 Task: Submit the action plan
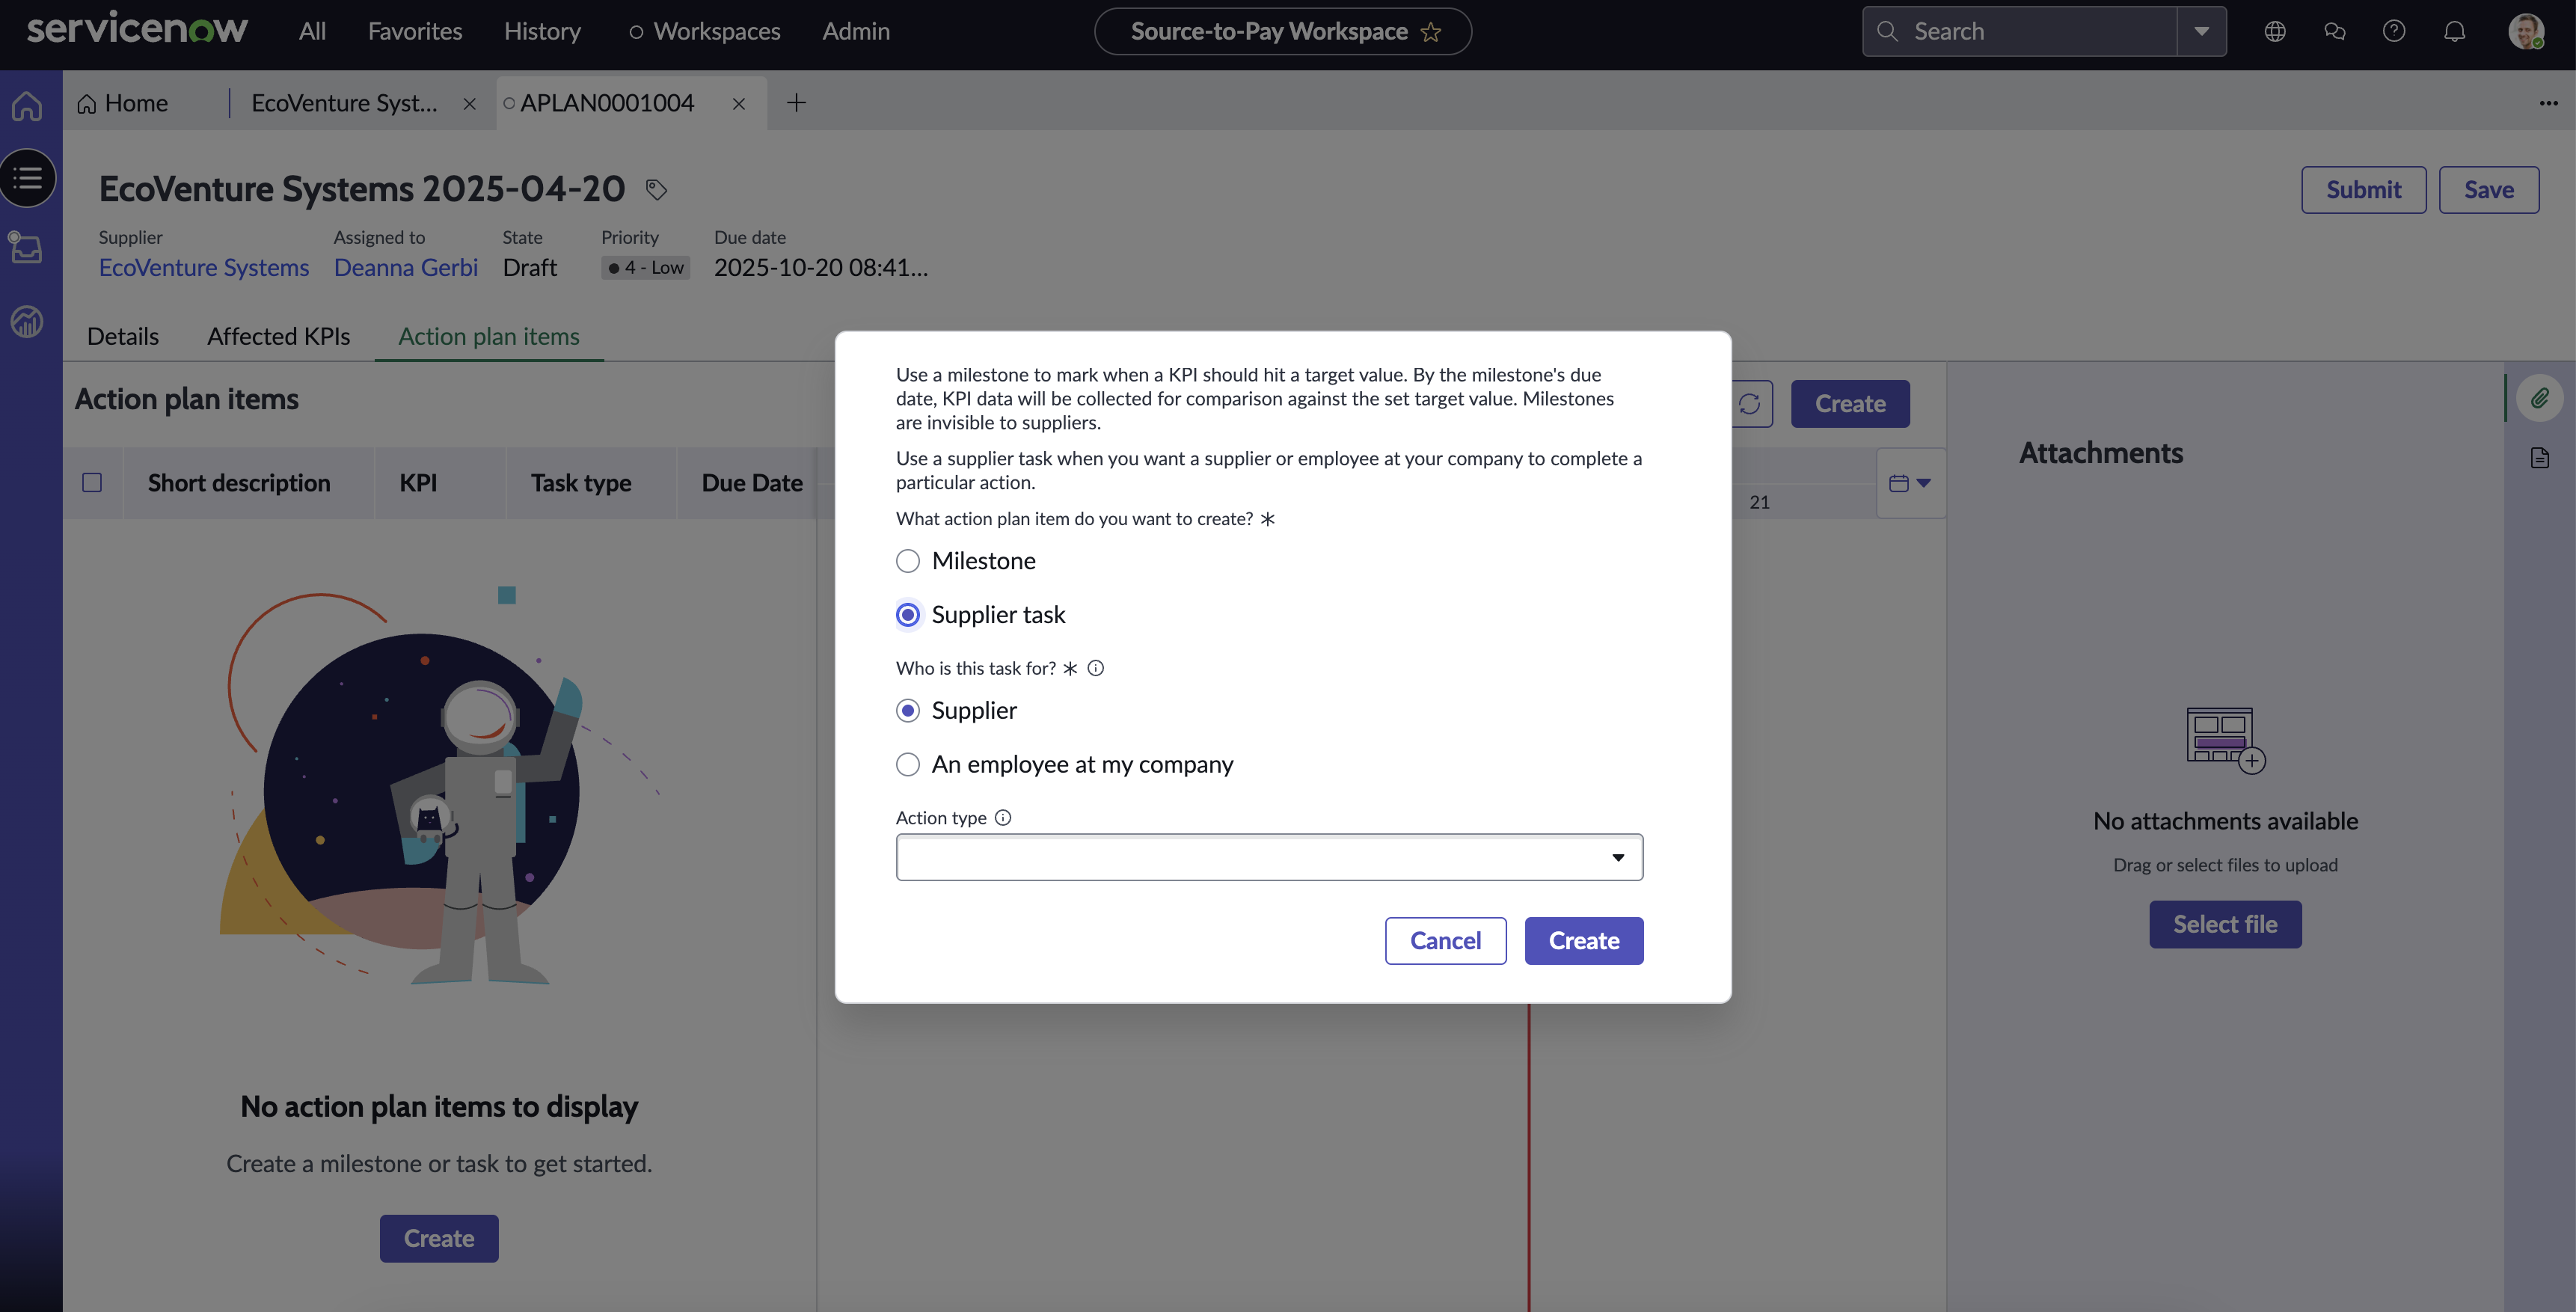point(2363,190)
